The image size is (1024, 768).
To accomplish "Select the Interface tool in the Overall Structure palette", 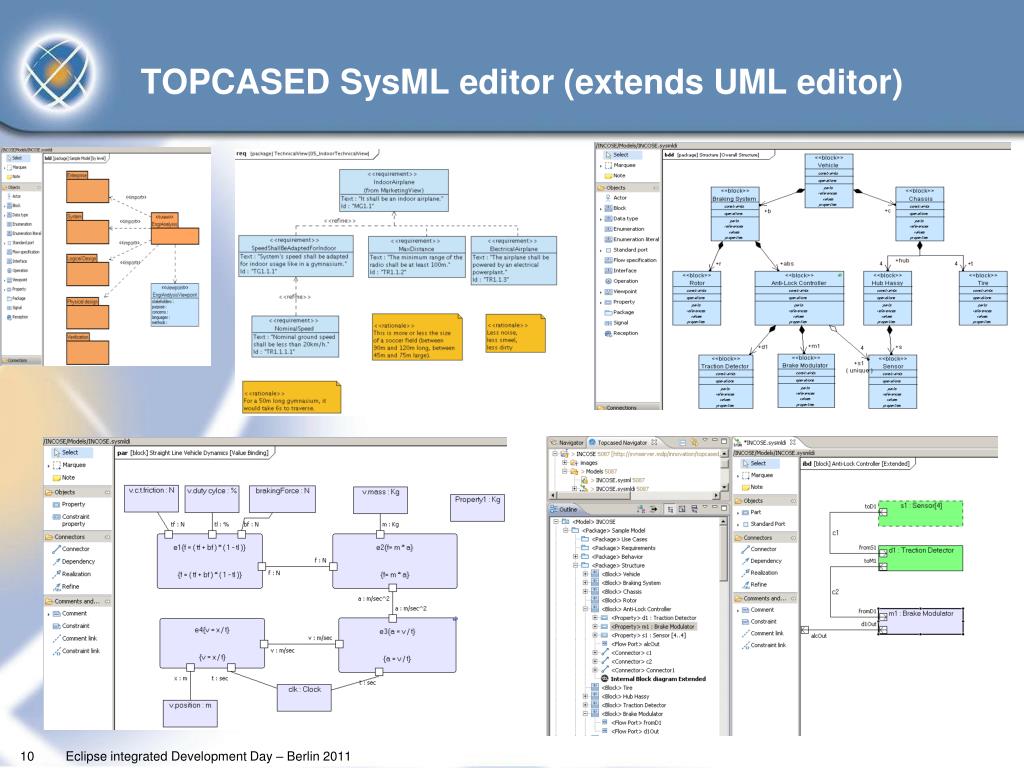I will [620, 270].
